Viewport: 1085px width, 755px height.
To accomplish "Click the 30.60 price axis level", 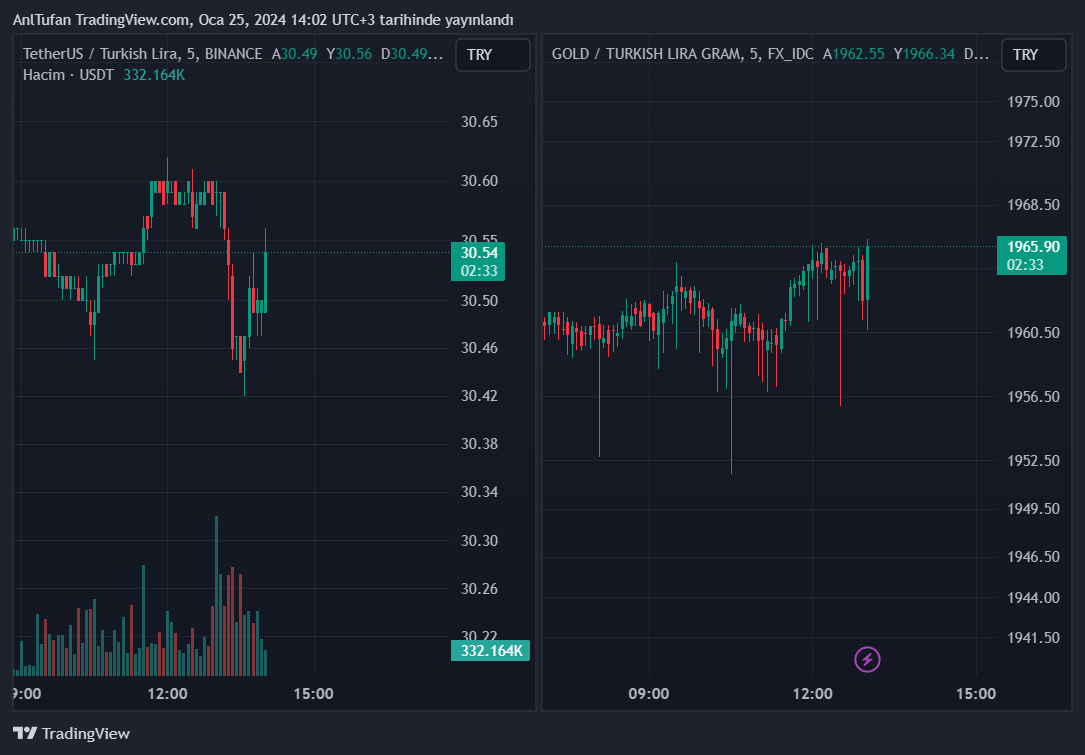I will [479, 181].
